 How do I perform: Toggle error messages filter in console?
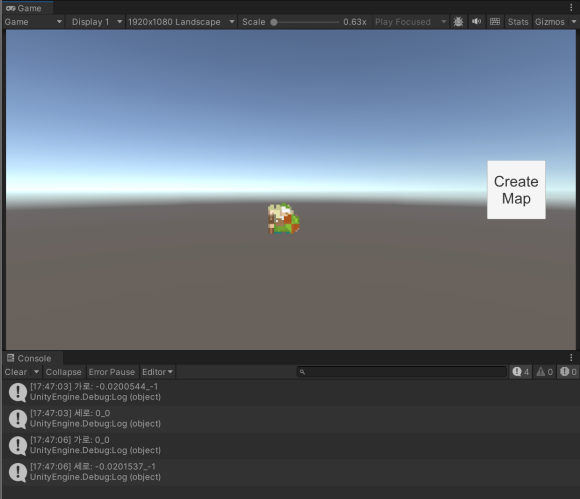pos(568,372)
